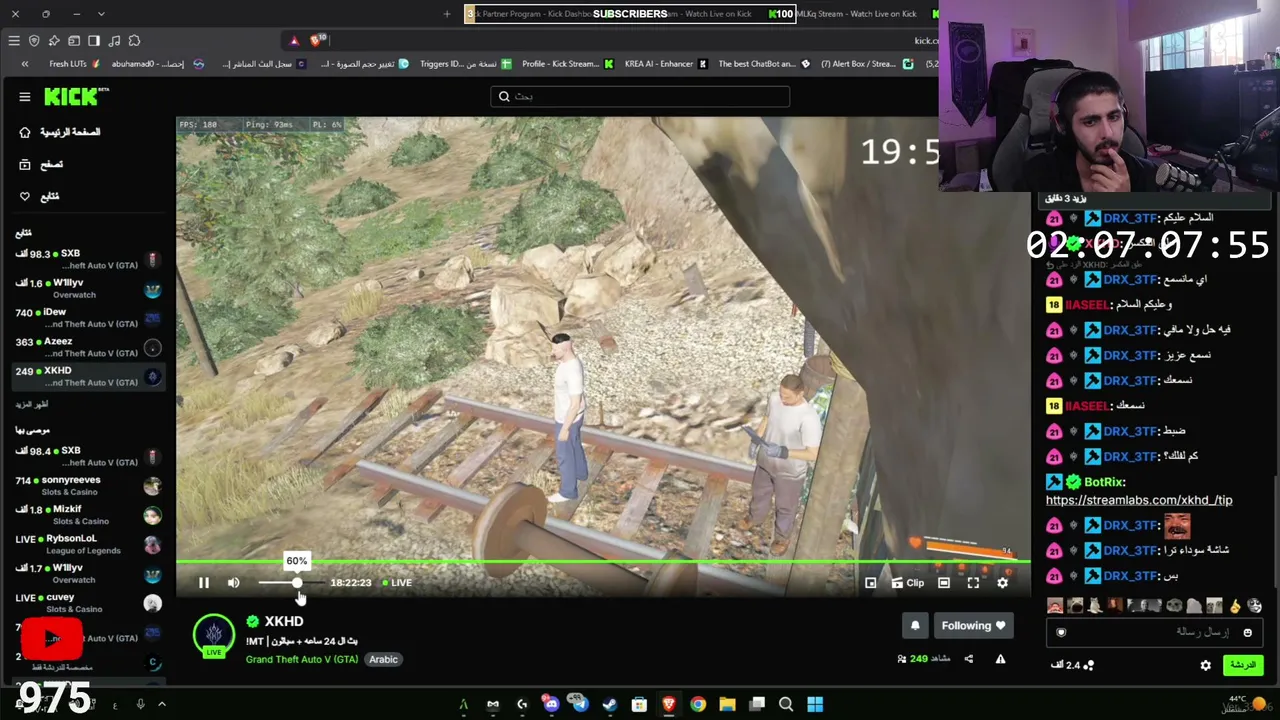Toggle notifications bell for XKHD

click(915, 626)
